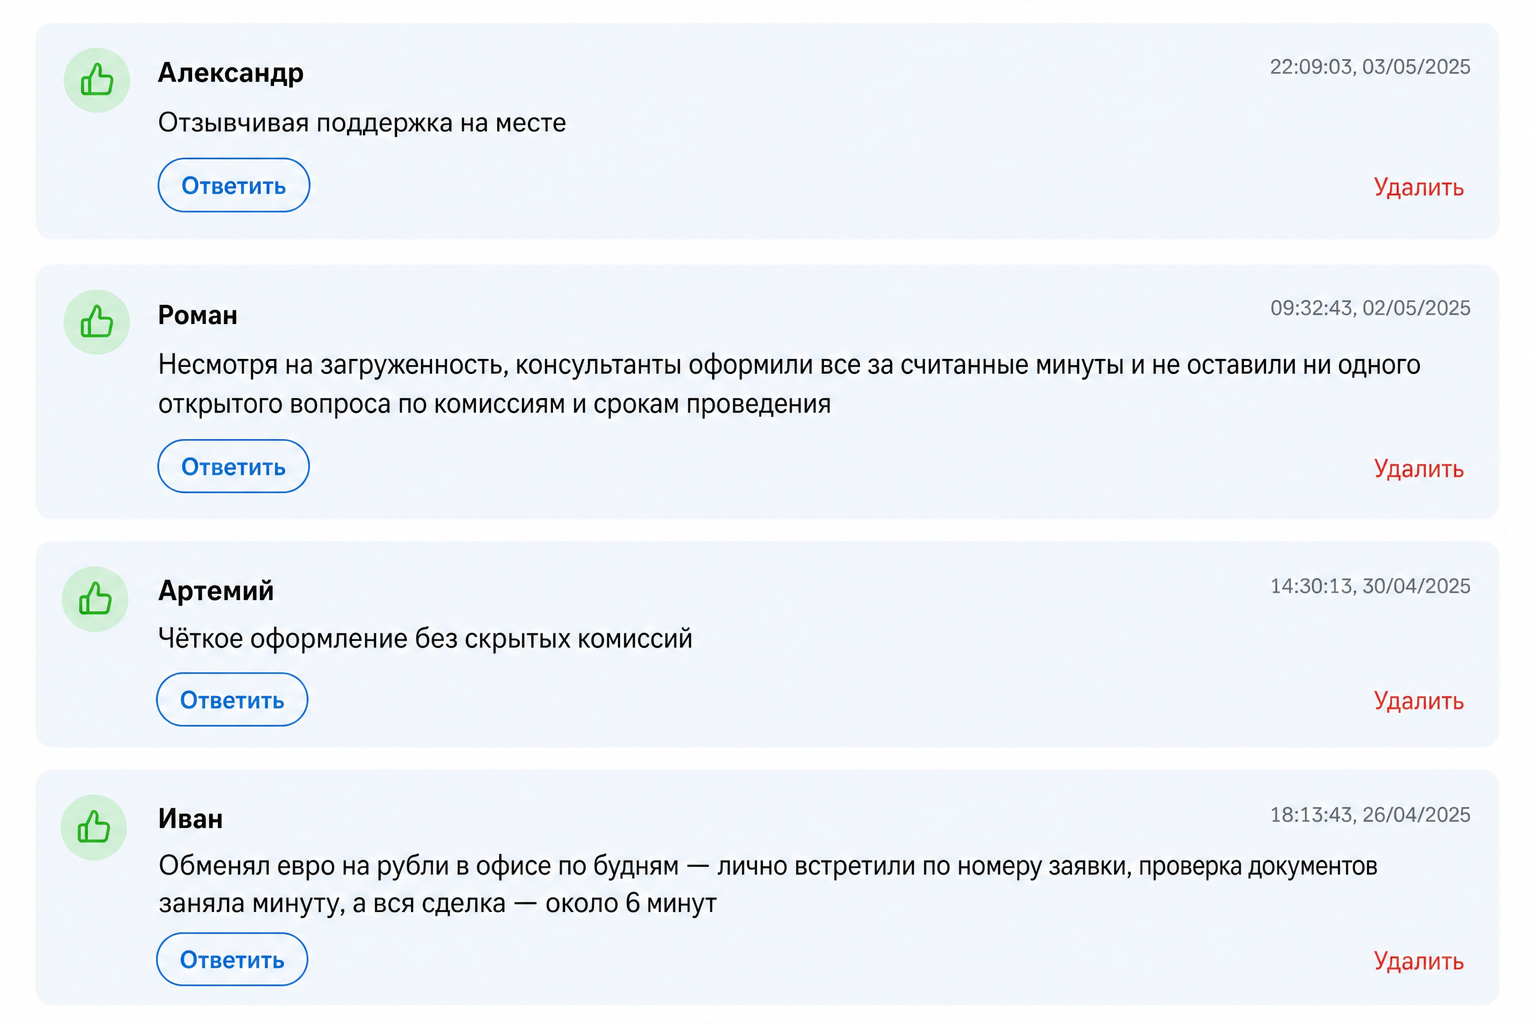Click the review text about скрытых комиссий
Image resolution: width=1536 pixels, height=1024 pixels.
point(425,638)
